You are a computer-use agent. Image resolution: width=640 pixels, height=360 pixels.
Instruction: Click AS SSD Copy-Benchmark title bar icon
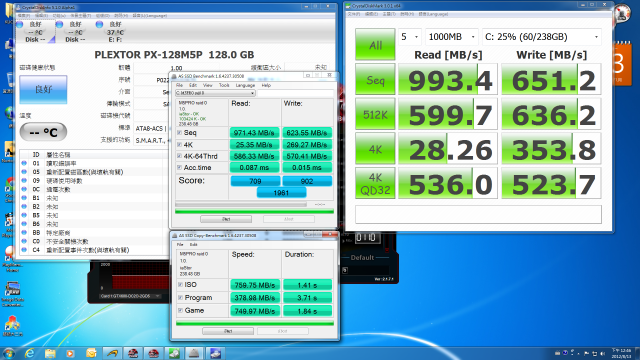175,236
